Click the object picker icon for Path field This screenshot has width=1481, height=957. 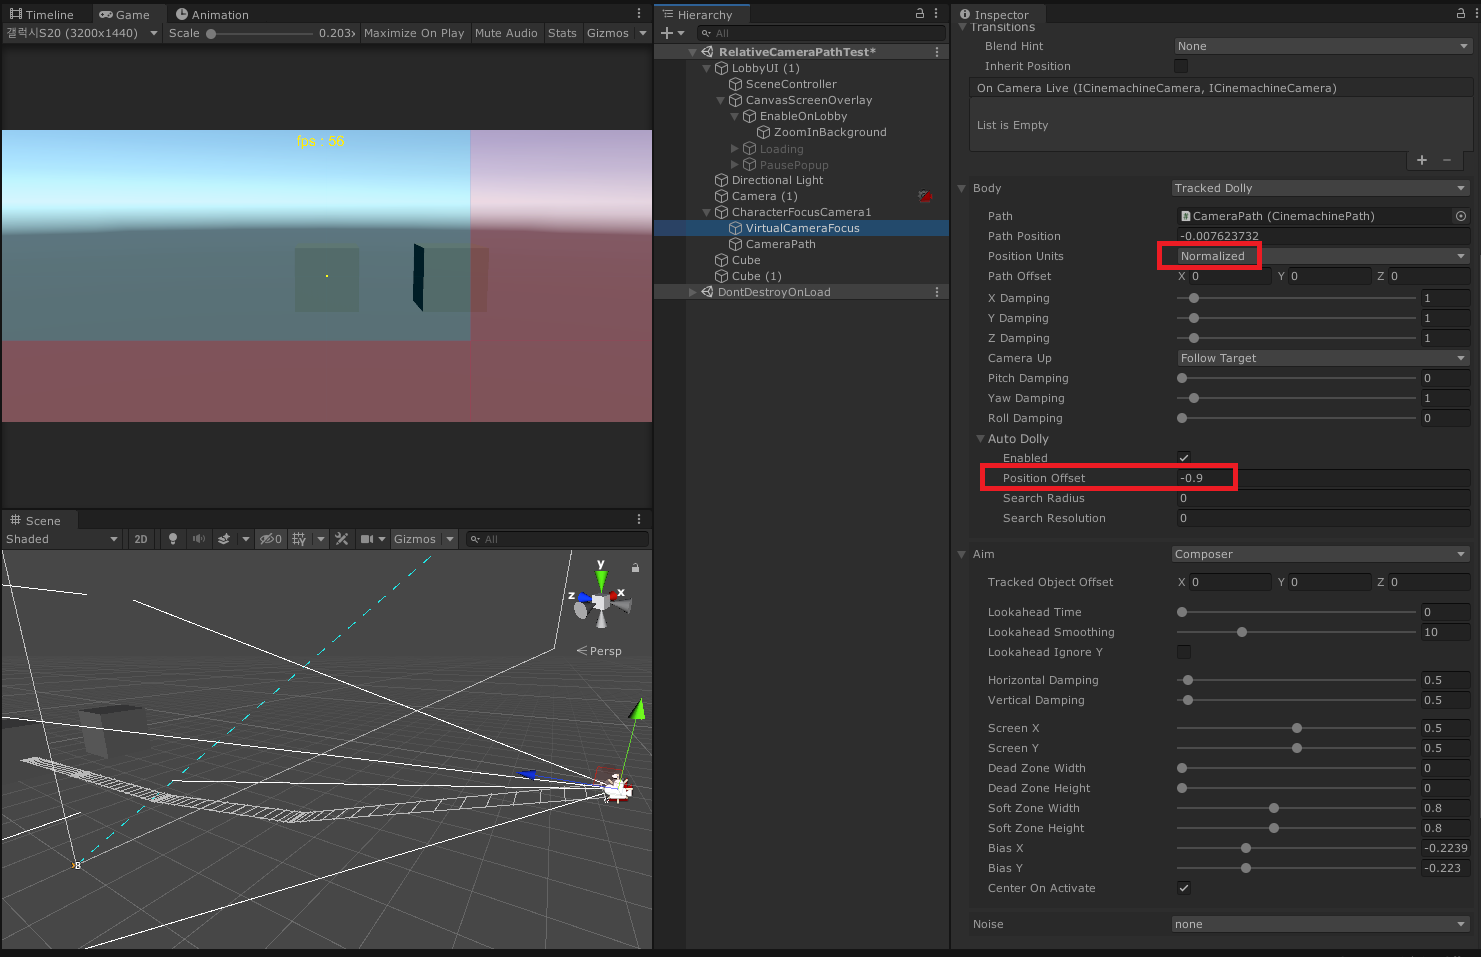tap(1461, 216)
